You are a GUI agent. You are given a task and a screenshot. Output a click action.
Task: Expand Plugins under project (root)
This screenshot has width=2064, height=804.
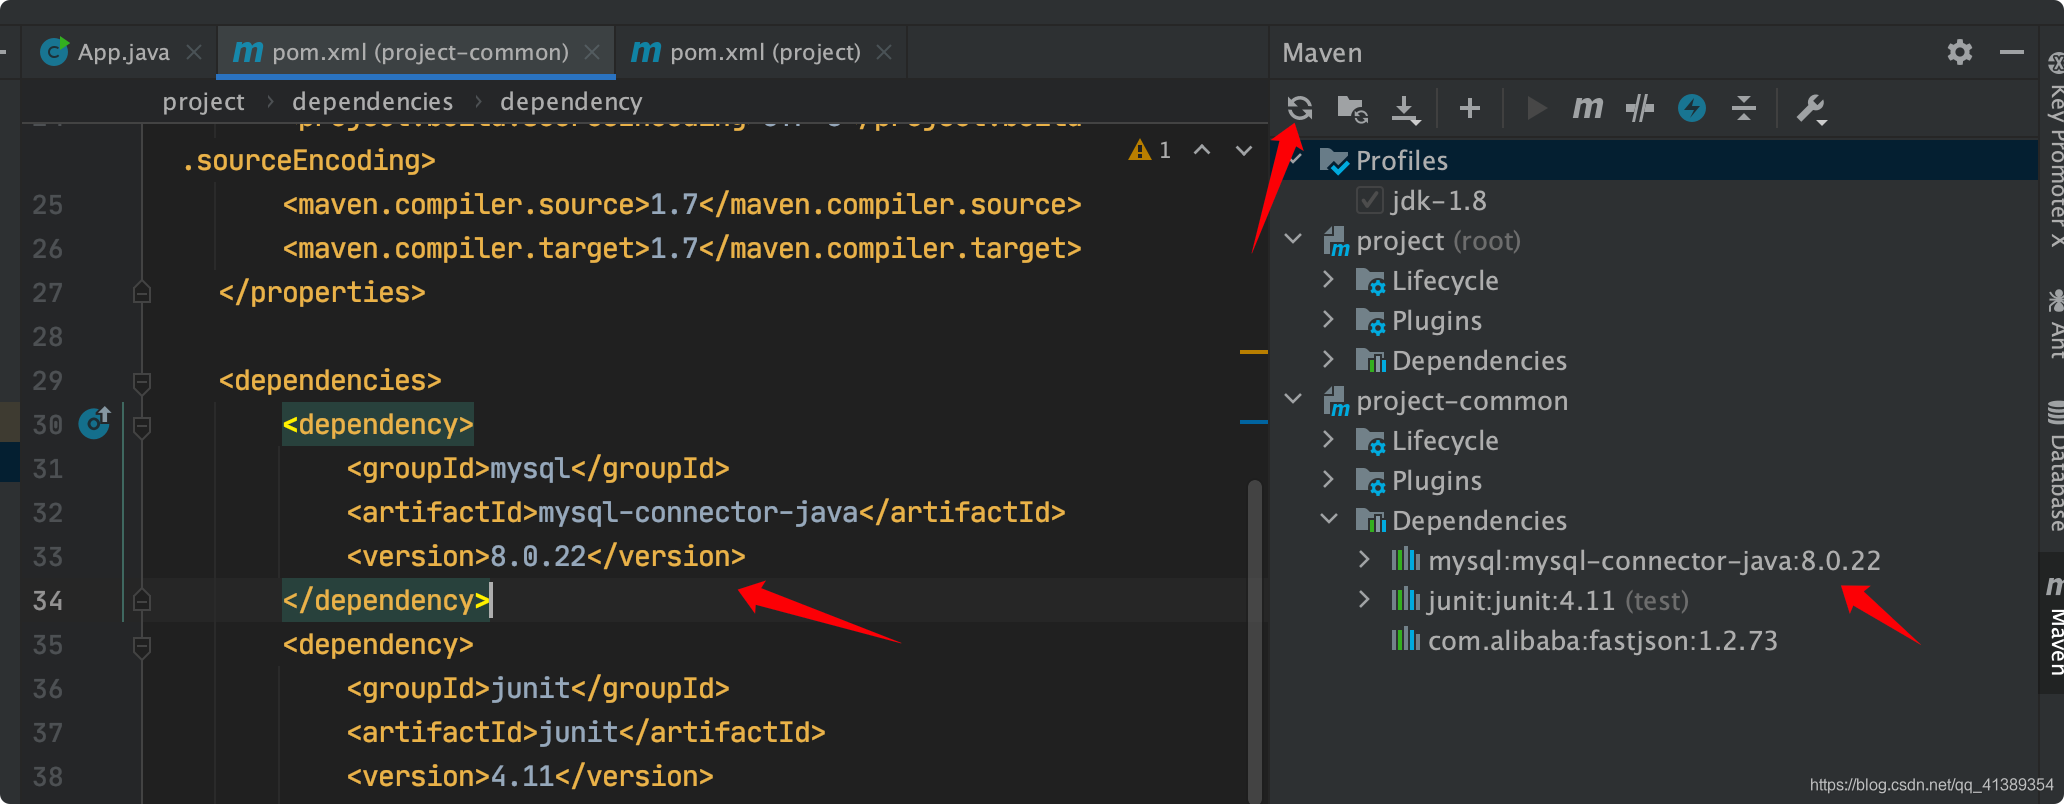[1329, 320]
